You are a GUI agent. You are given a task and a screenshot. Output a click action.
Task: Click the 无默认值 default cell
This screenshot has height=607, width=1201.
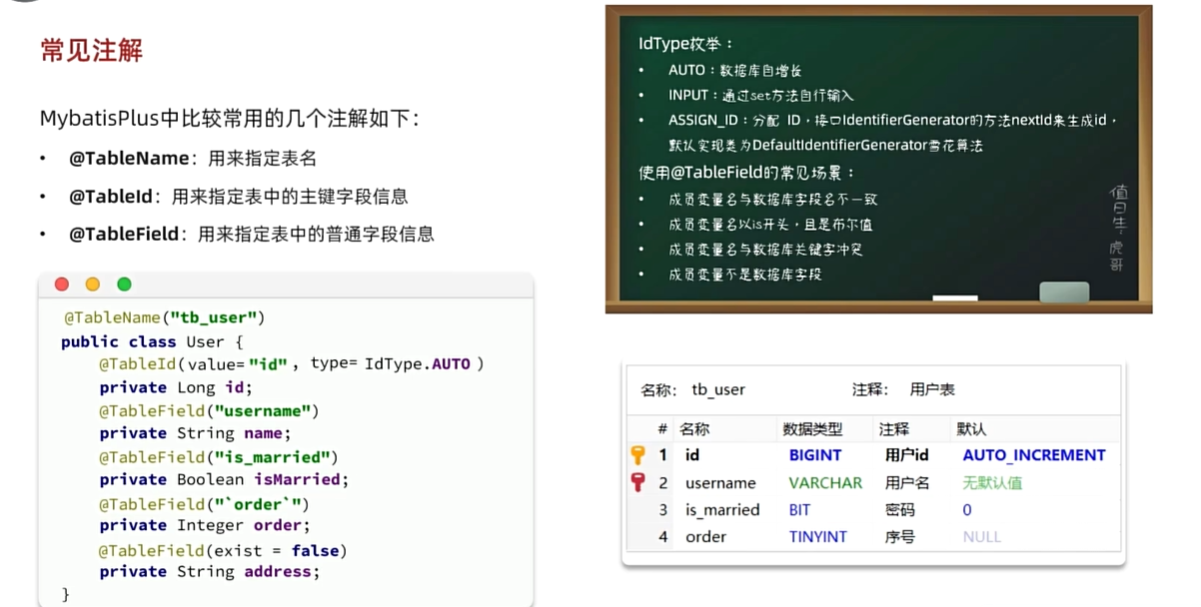(992, 482)
